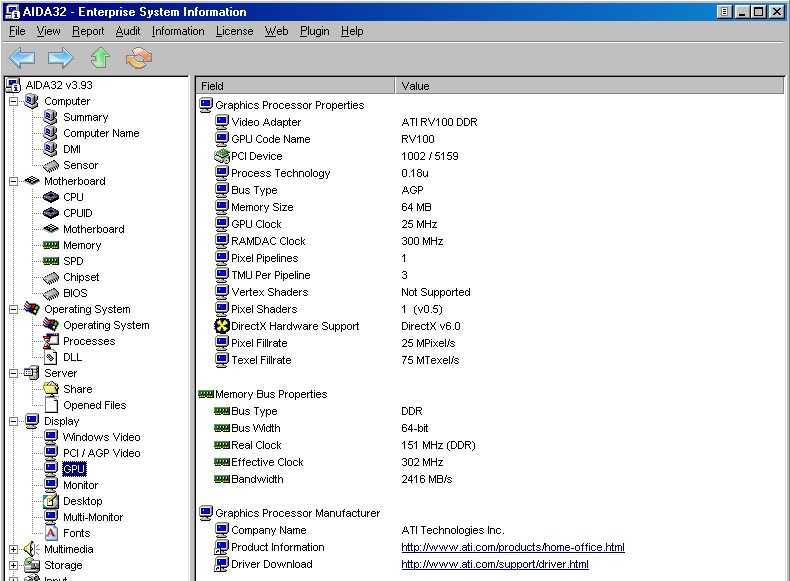Click the Value column header
This screenshot has width=790, height=581.
coord(590,86)
